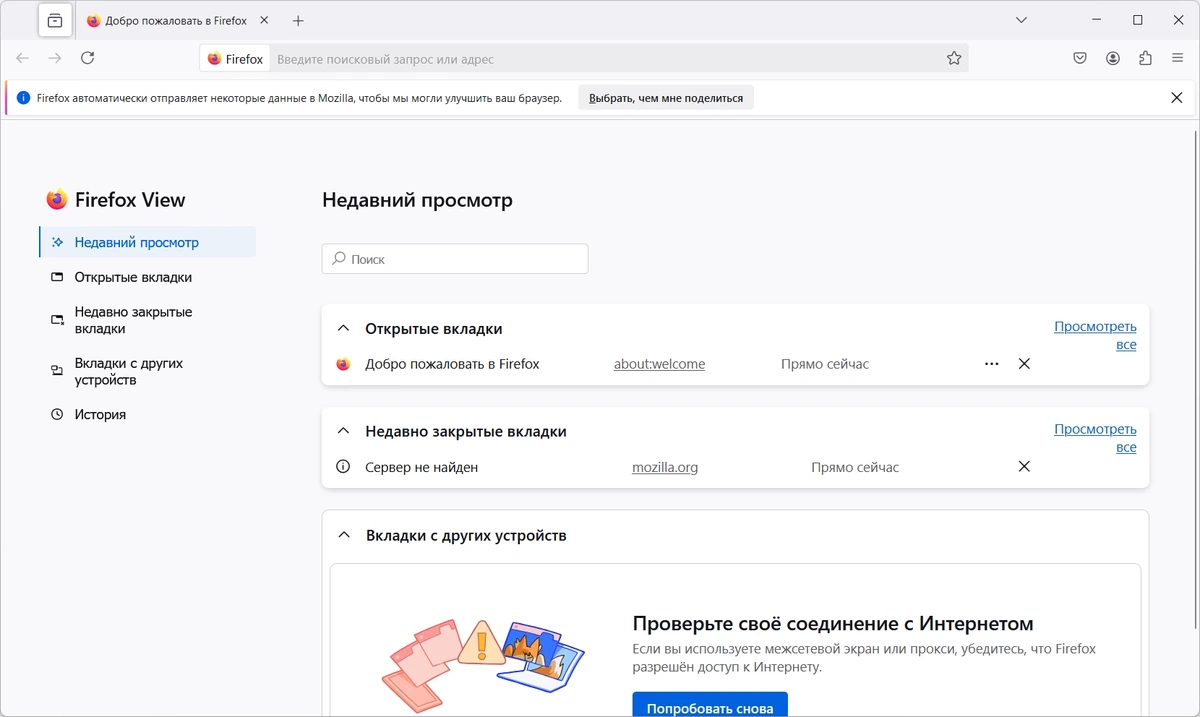Bookmark this page with the star icon
Screen dimensions: 1200x717
tap(954, 59)
